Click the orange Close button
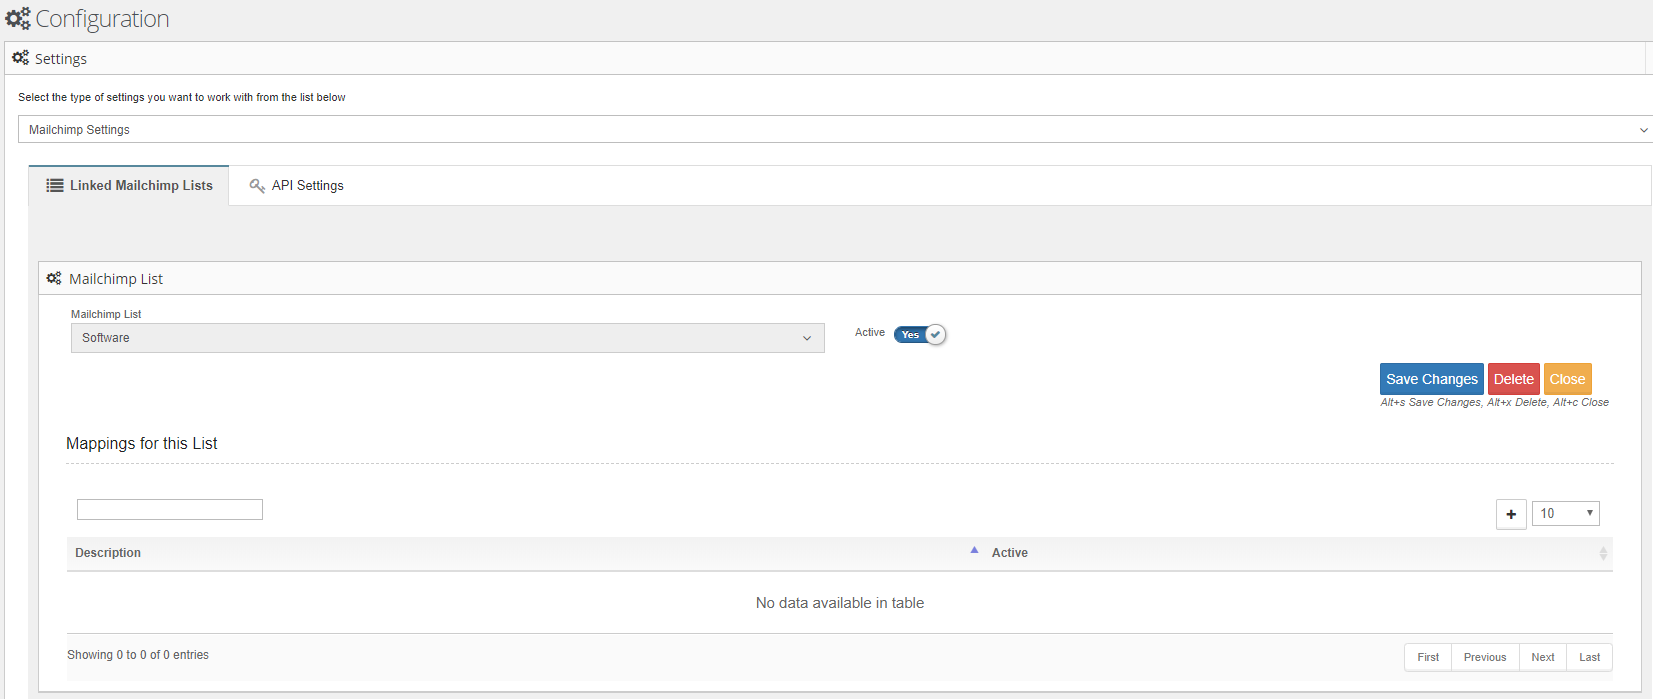Viewport: 1653px width, 699px height. coord(1567,379)
